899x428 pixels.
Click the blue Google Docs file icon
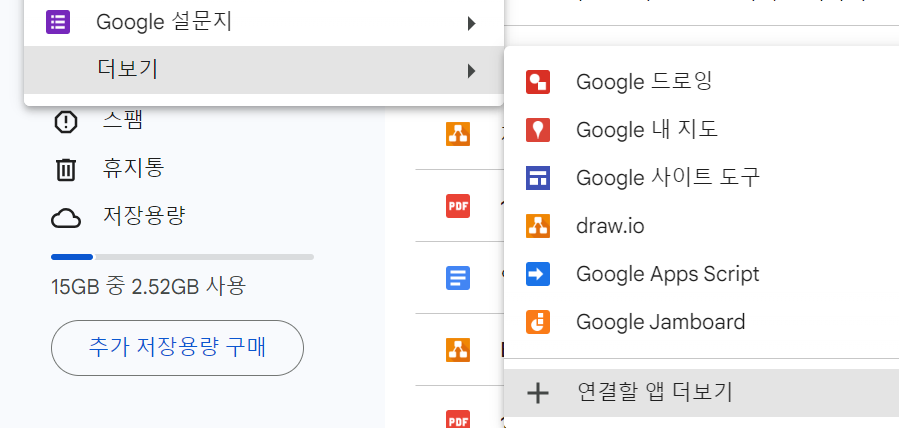pos(458,278)
